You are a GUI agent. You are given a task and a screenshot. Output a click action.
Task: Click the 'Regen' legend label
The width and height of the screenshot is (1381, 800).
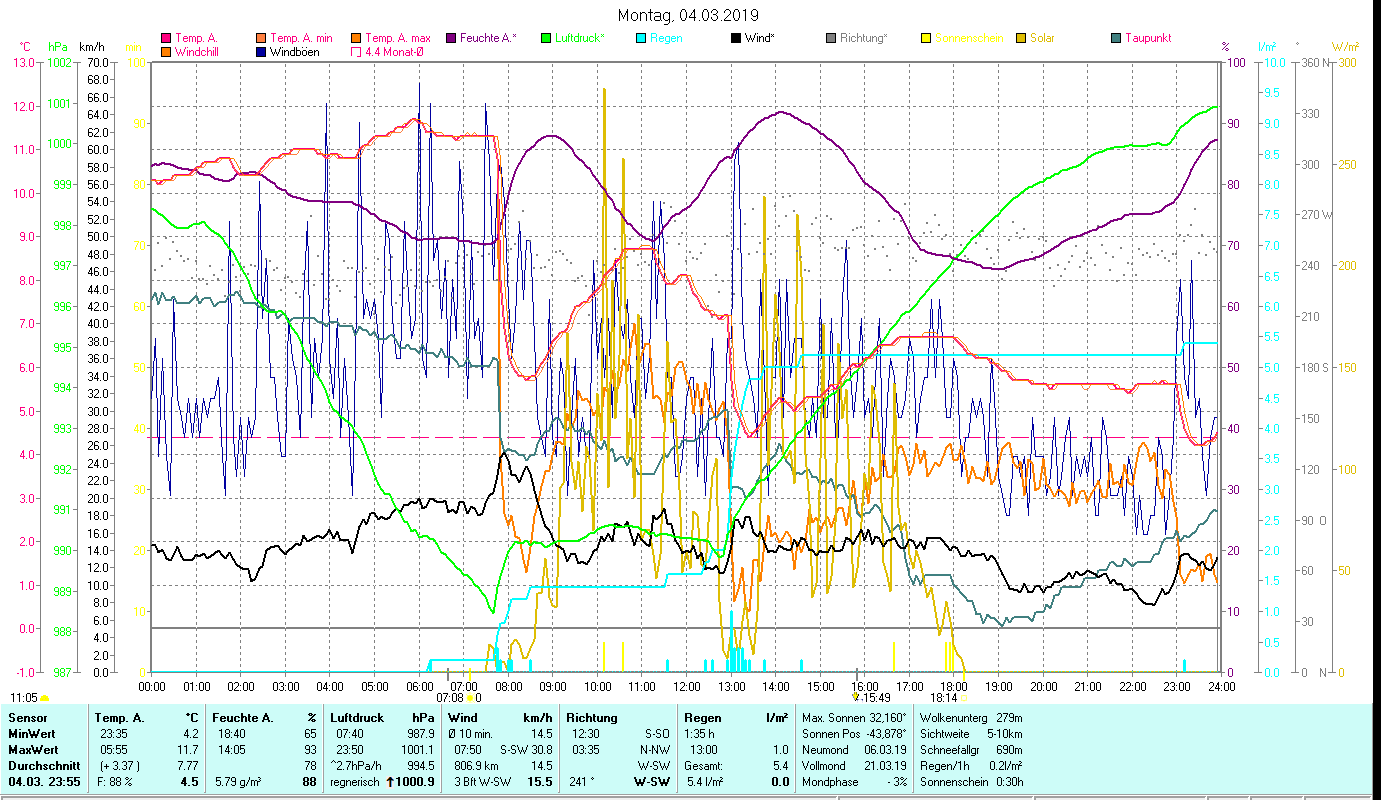[665, 39]
